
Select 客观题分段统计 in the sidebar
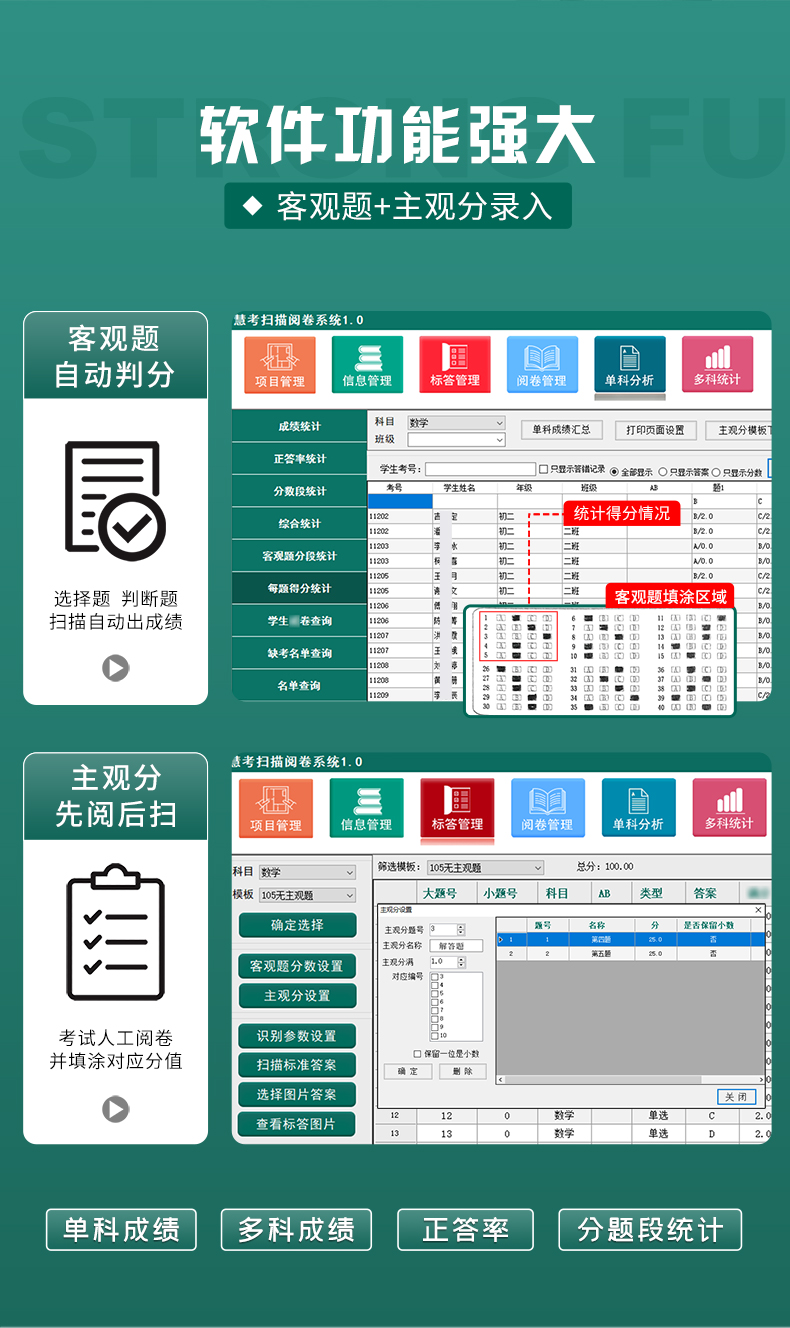tap(300, 556)
